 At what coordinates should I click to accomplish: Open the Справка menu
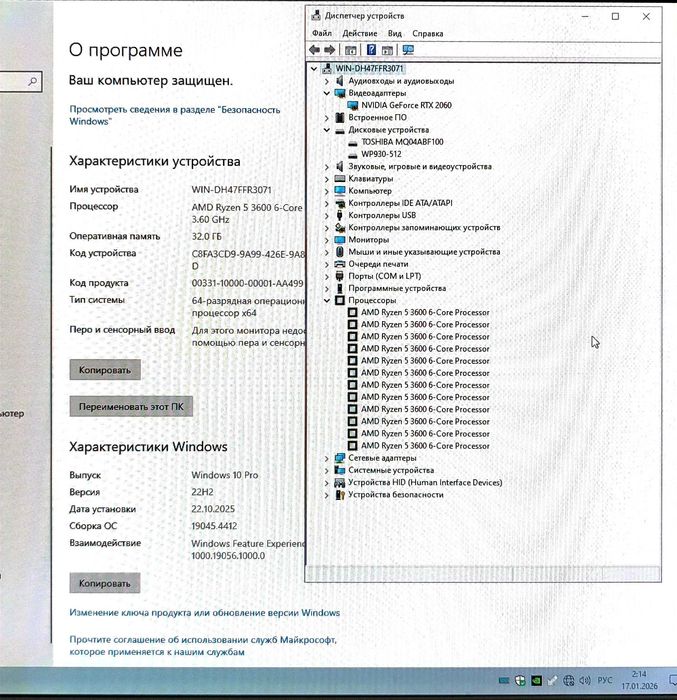427,33
